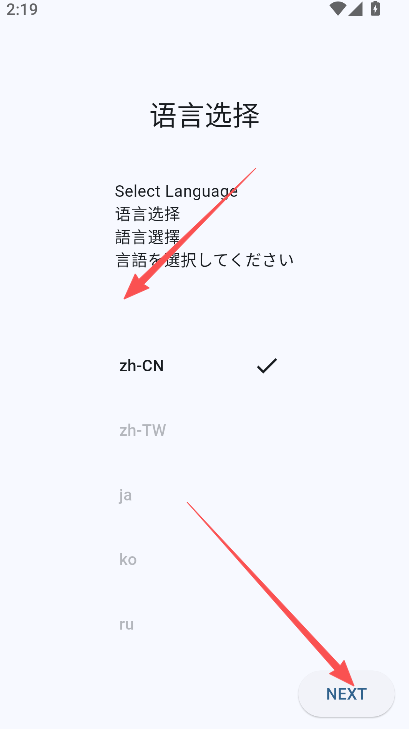
Task: Tap the simplified 语言选择 instruction line
Action: pos(147,214)
